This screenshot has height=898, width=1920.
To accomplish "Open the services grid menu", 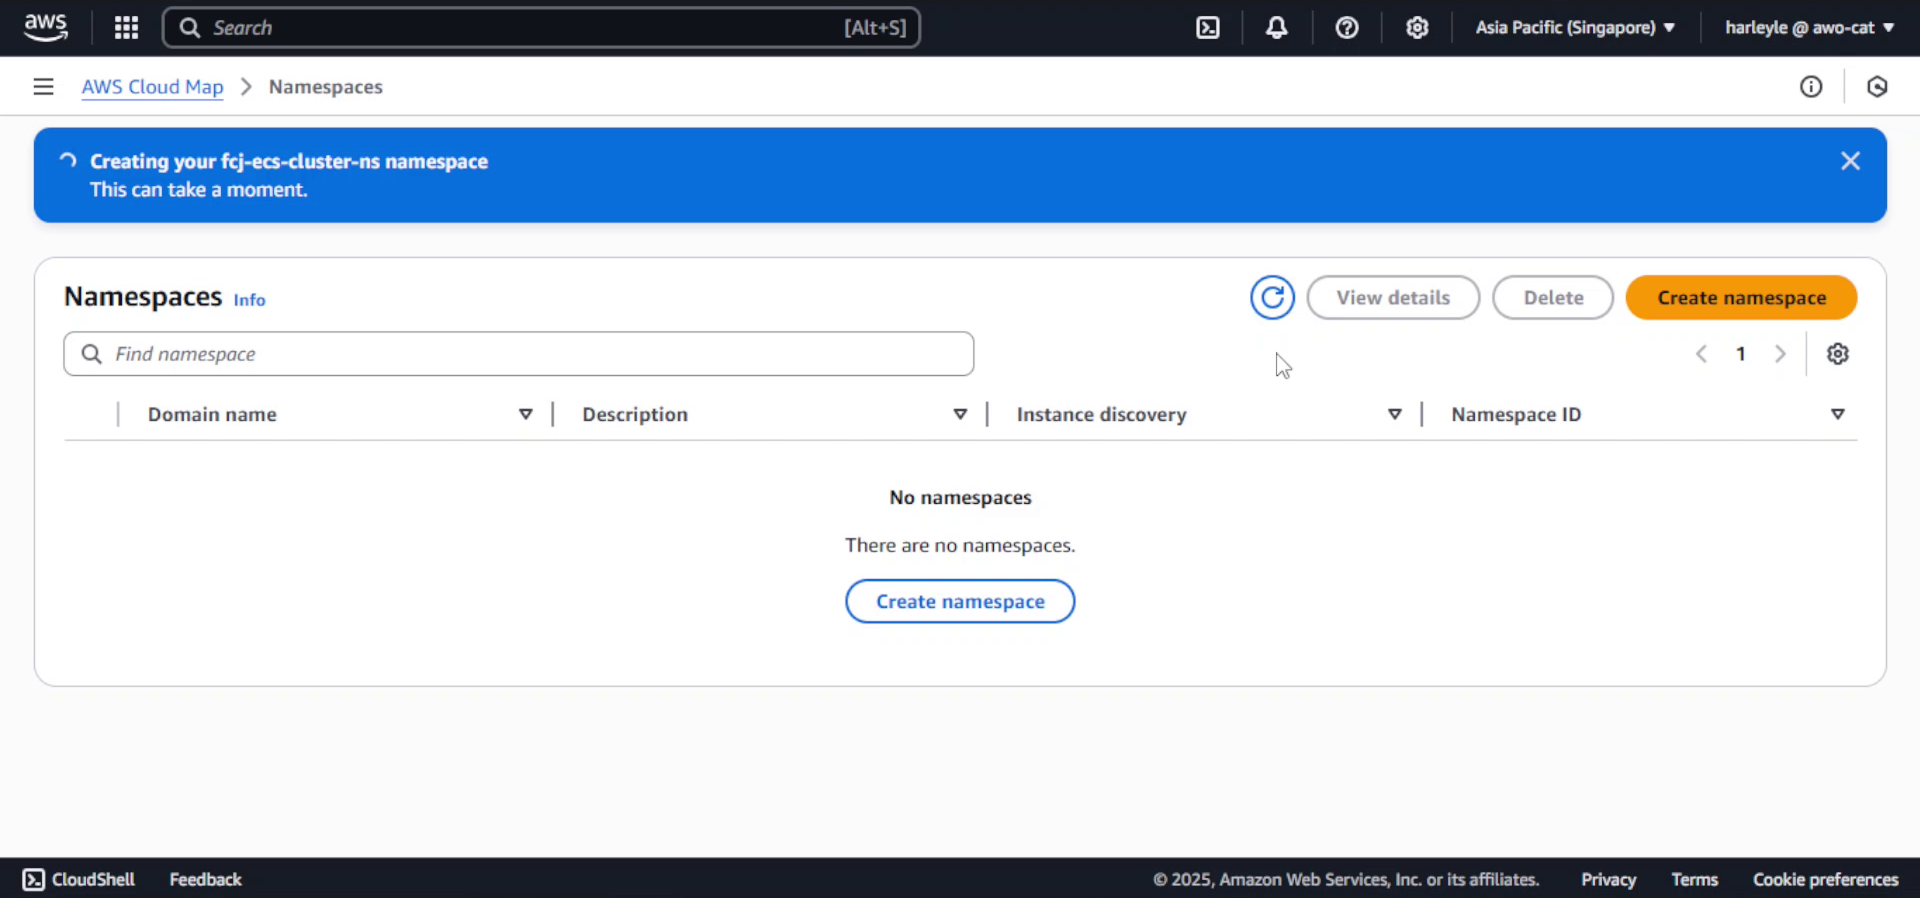I will [x=126, y=28].
